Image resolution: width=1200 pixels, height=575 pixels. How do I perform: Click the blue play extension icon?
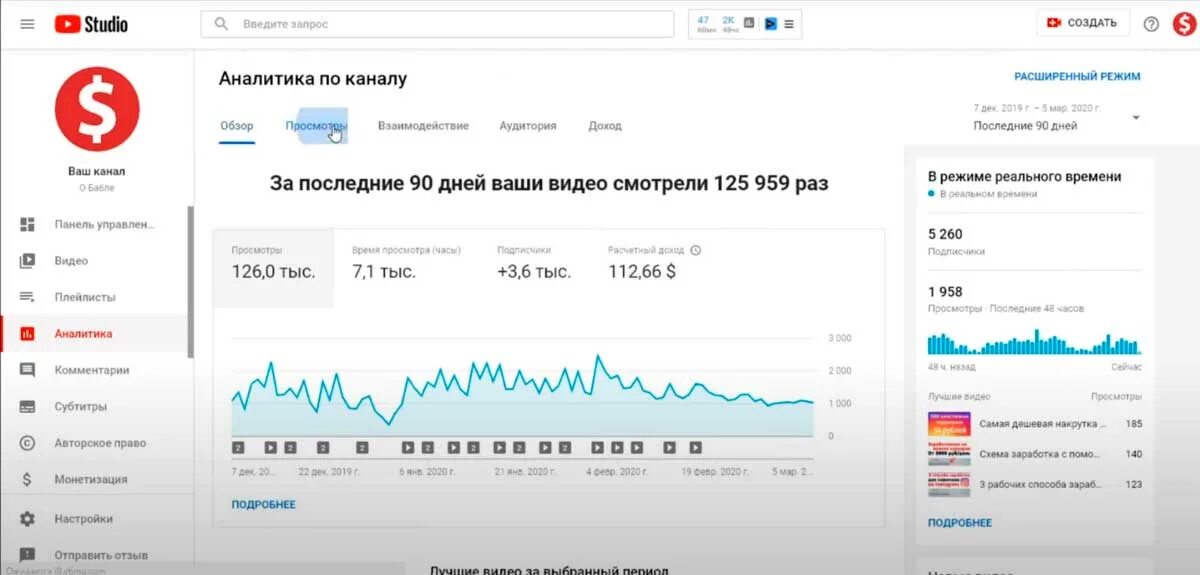[770, 23]
